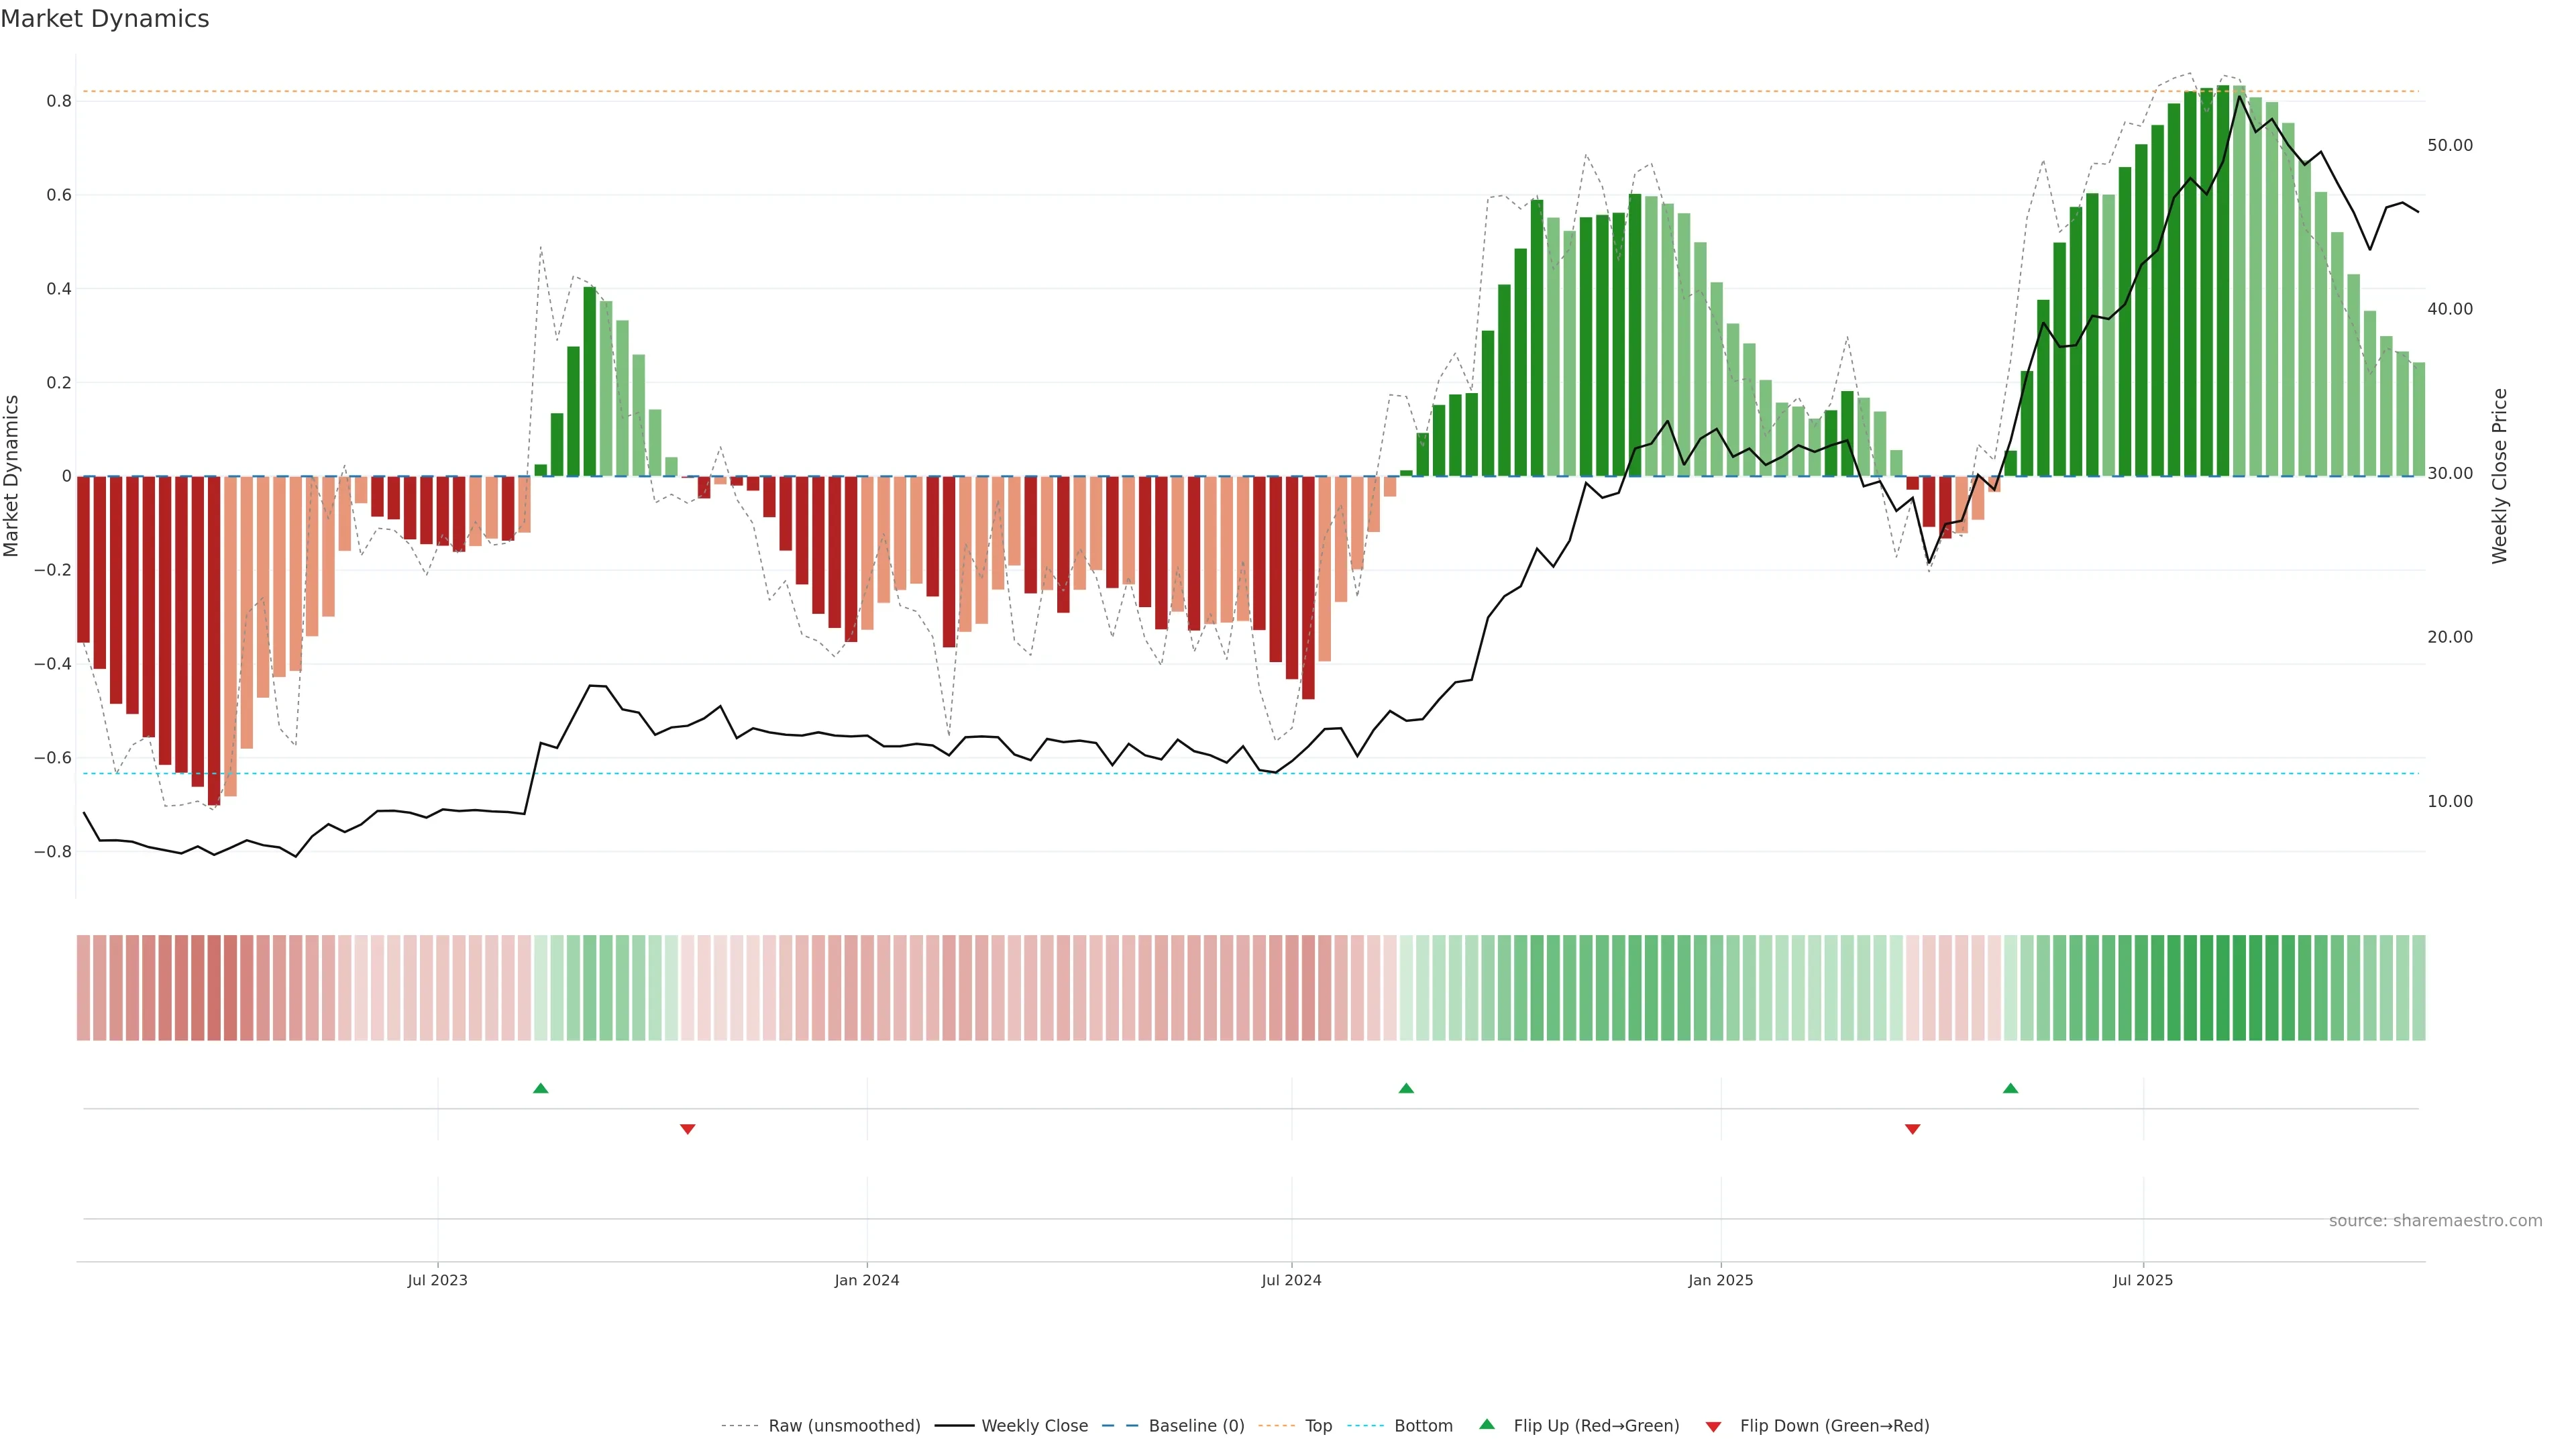2576x1449 pixels.
Task: Click the Flip Up green triangle legend icon
Action: click(x=1486, y=1424)
